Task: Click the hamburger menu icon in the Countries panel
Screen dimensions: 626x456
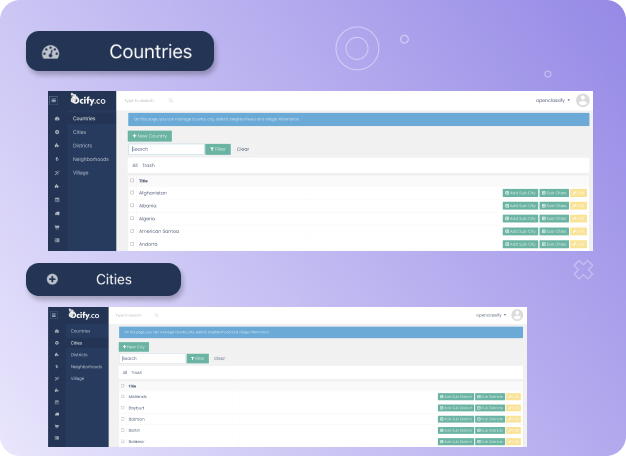Action: click(56, 100)
